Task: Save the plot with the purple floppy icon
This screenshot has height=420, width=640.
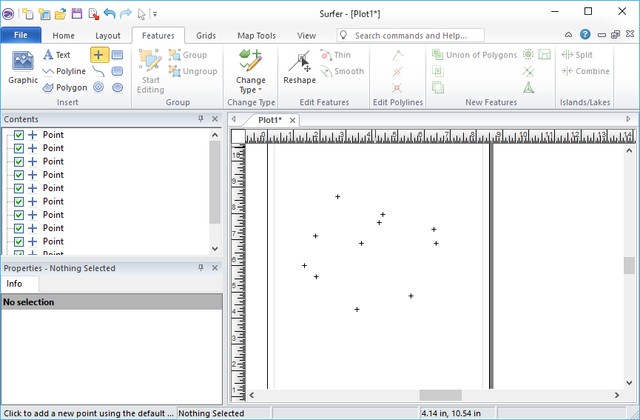Action: pos(77,14)
